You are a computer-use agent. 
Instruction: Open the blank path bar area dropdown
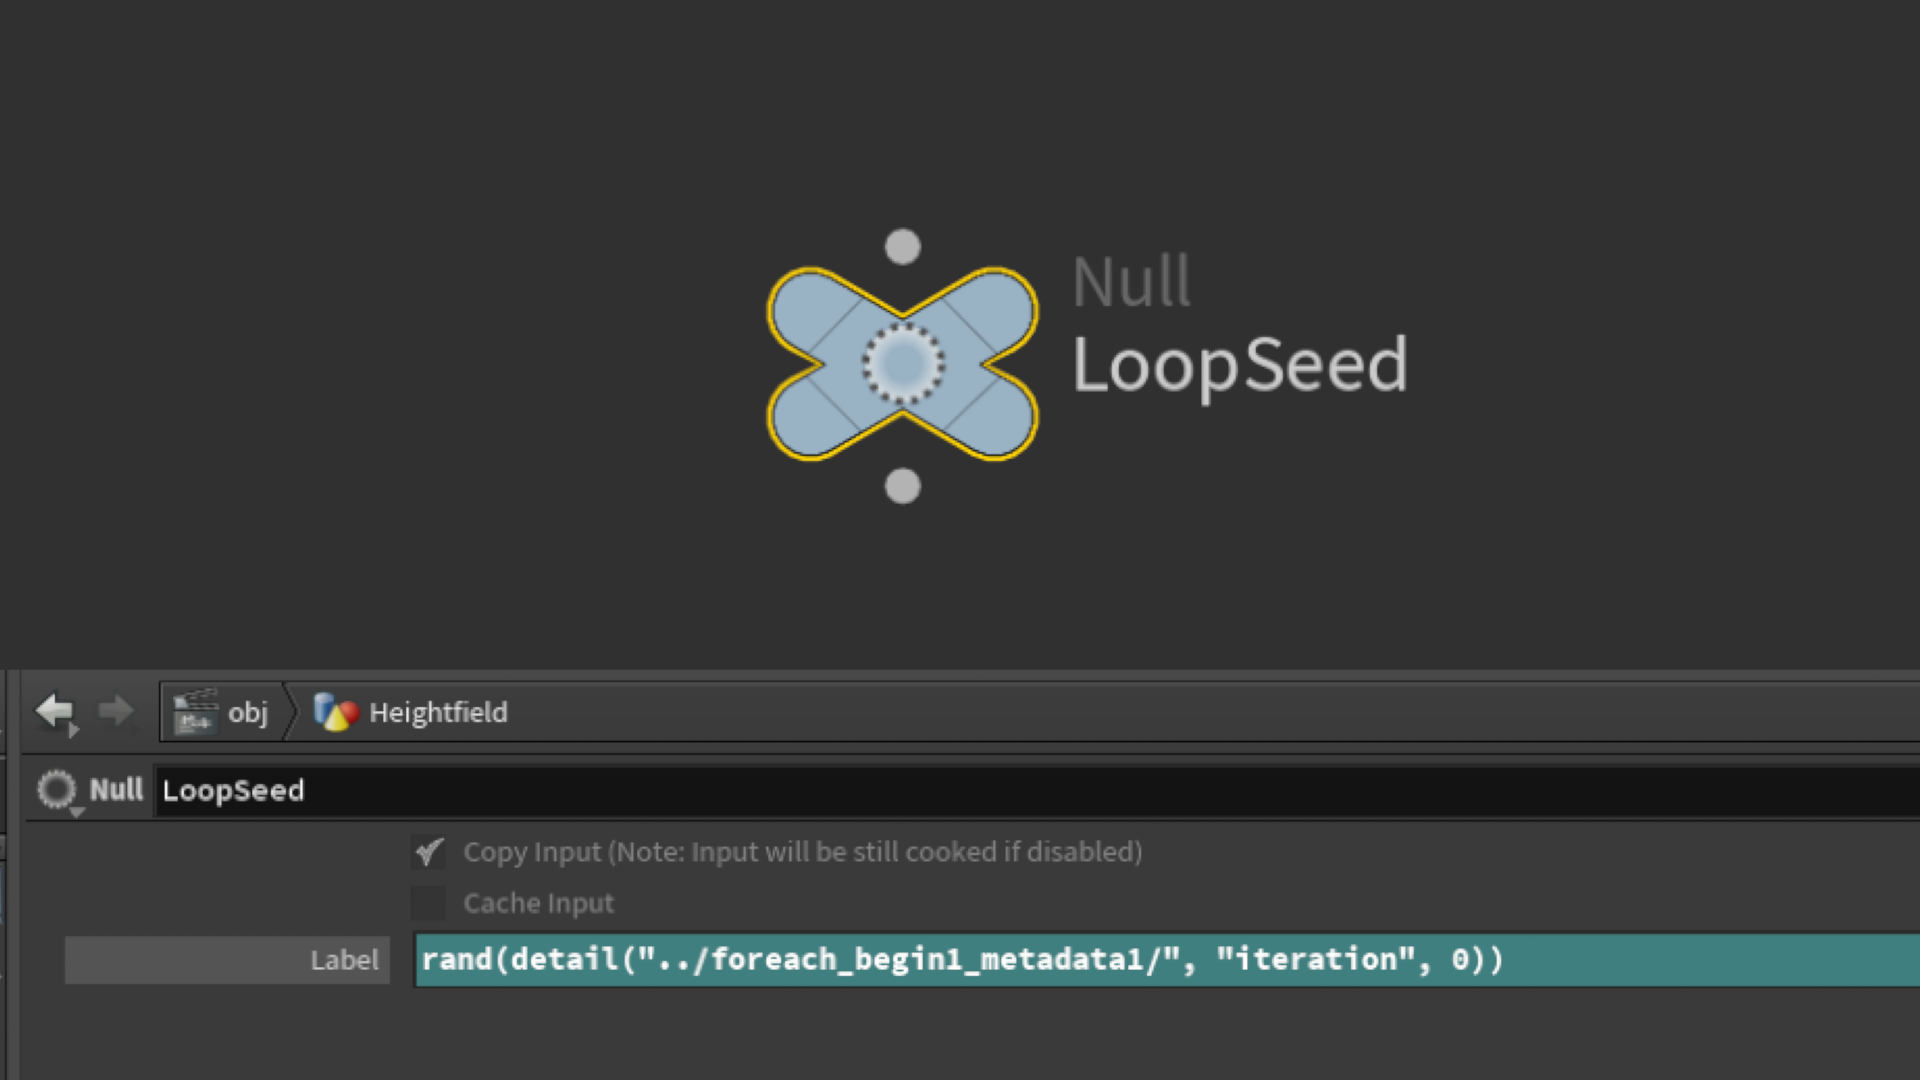[1200, 713]
